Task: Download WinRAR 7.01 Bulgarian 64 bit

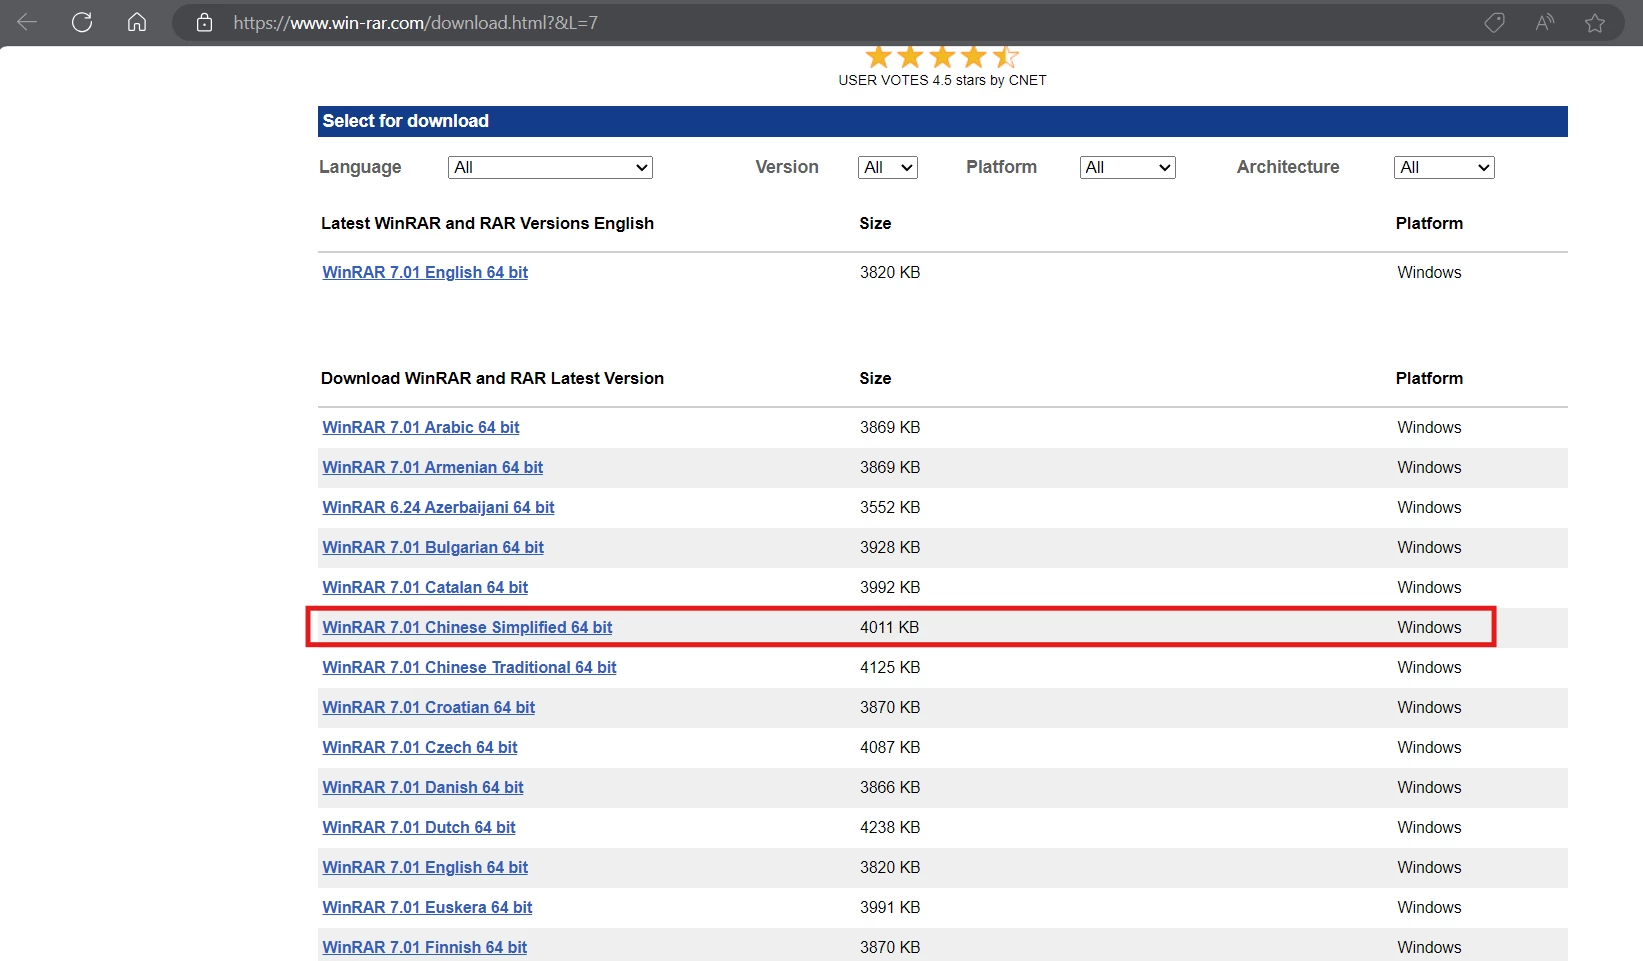Action: [433, 547]
